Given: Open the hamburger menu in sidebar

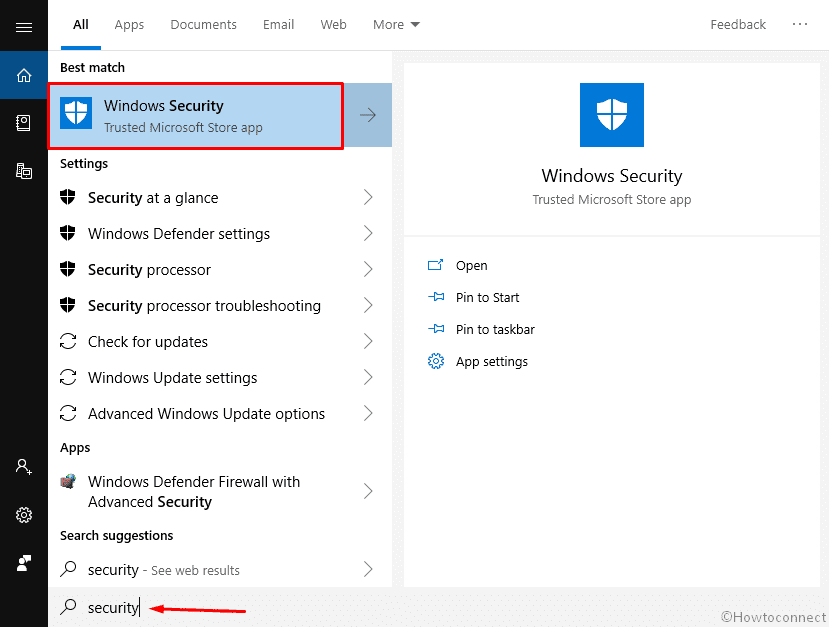Looking at the screenshot, I should 24,27.
